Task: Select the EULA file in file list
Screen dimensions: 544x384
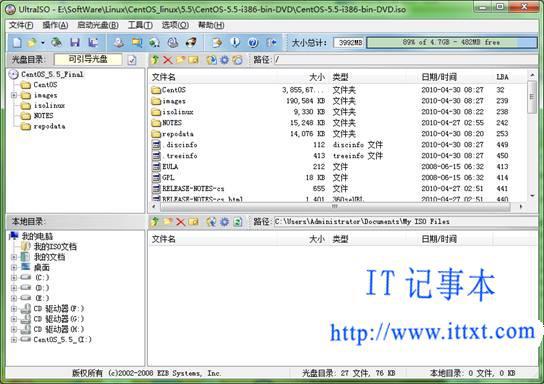Action: pos(170,167)
